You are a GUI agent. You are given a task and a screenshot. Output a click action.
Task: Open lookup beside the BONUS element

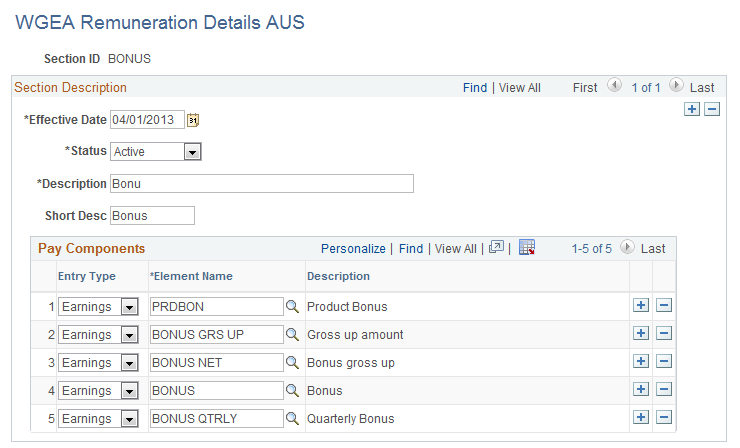pyautogui.click(x=292, y=391)
